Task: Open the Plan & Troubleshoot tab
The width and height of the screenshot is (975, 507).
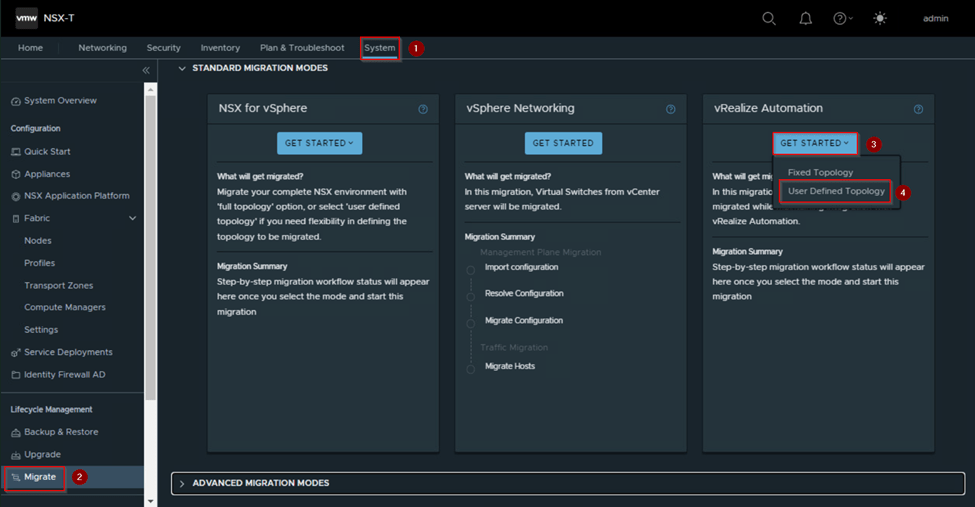Action: [x=302, y=48]
